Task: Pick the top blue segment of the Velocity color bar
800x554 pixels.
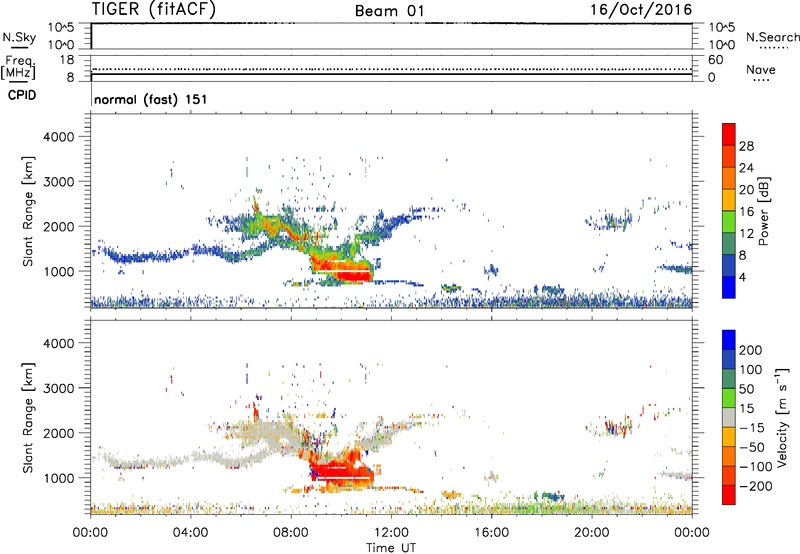Action: coord(729,340)
